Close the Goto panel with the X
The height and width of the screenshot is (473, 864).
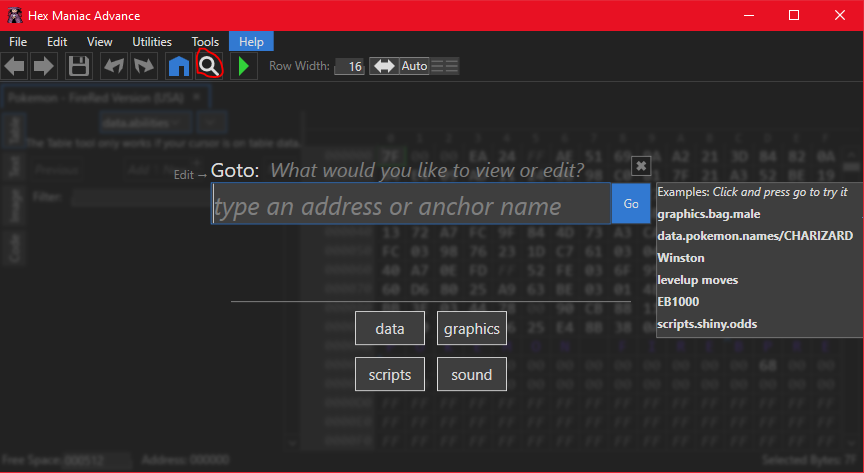point(641,166)
